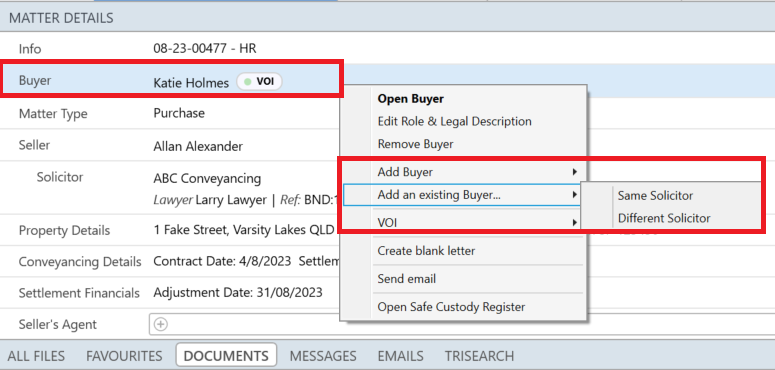Choose Remove Buyer menu entry
The height and width of the screenshot is (370, 775).
tap(415, 144)
